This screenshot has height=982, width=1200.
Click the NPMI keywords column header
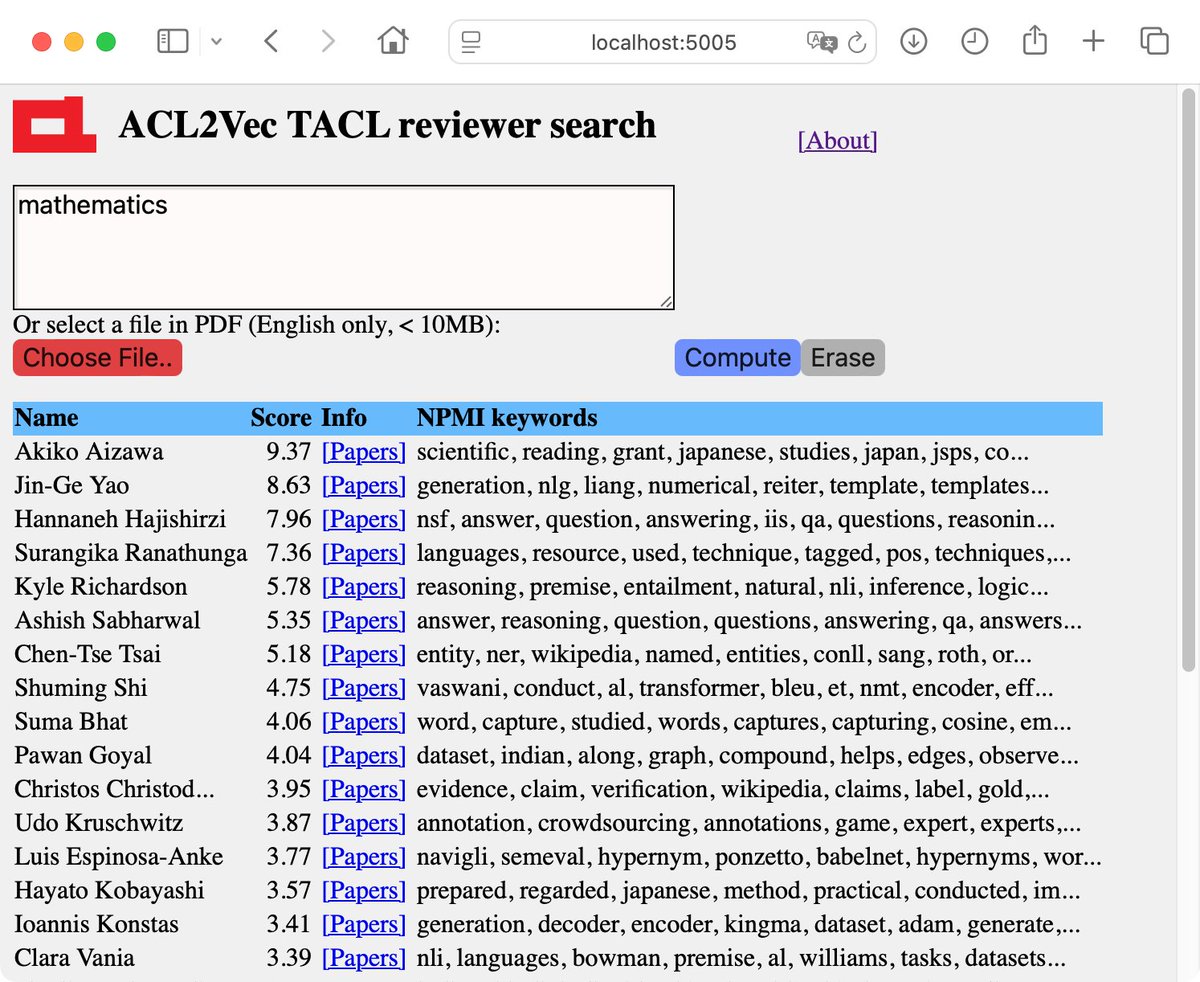pyautogui.click(x=507, y=418)
